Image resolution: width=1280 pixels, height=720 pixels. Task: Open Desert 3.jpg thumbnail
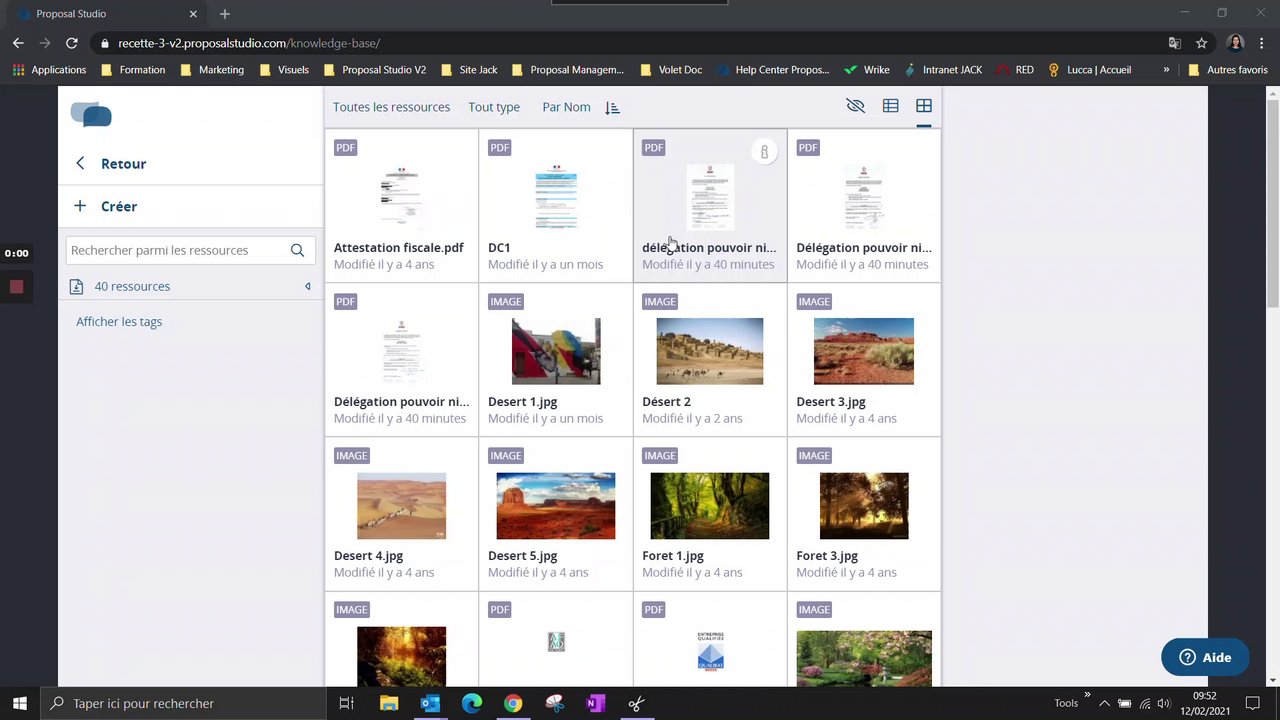pos(864,351)
